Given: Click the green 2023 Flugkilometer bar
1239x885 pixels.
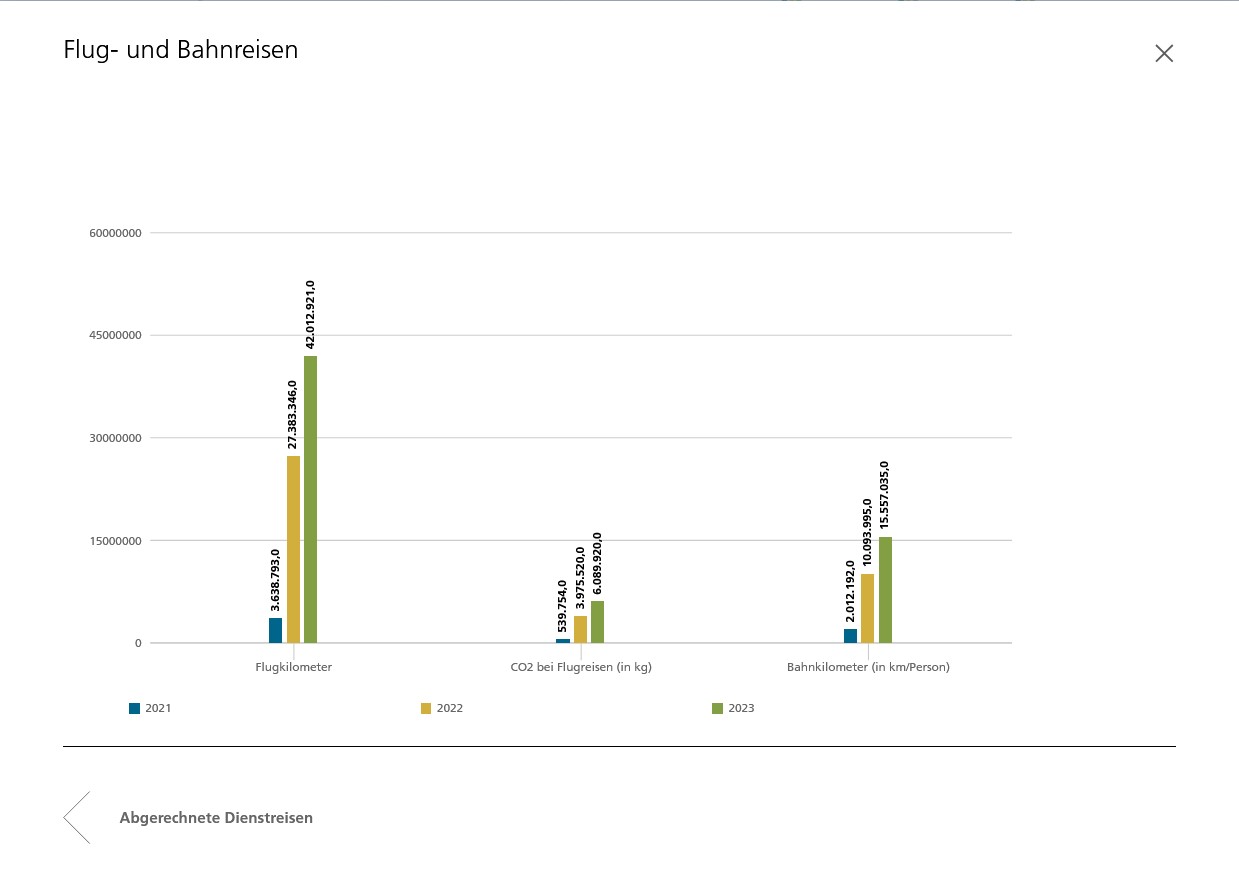Looking at the screenshot, I should coord(310,499).
